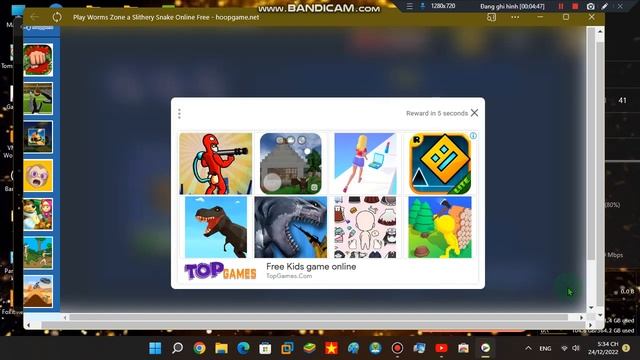
Task: Open the 1280x720 recording size selector
Action: [443, 6]
